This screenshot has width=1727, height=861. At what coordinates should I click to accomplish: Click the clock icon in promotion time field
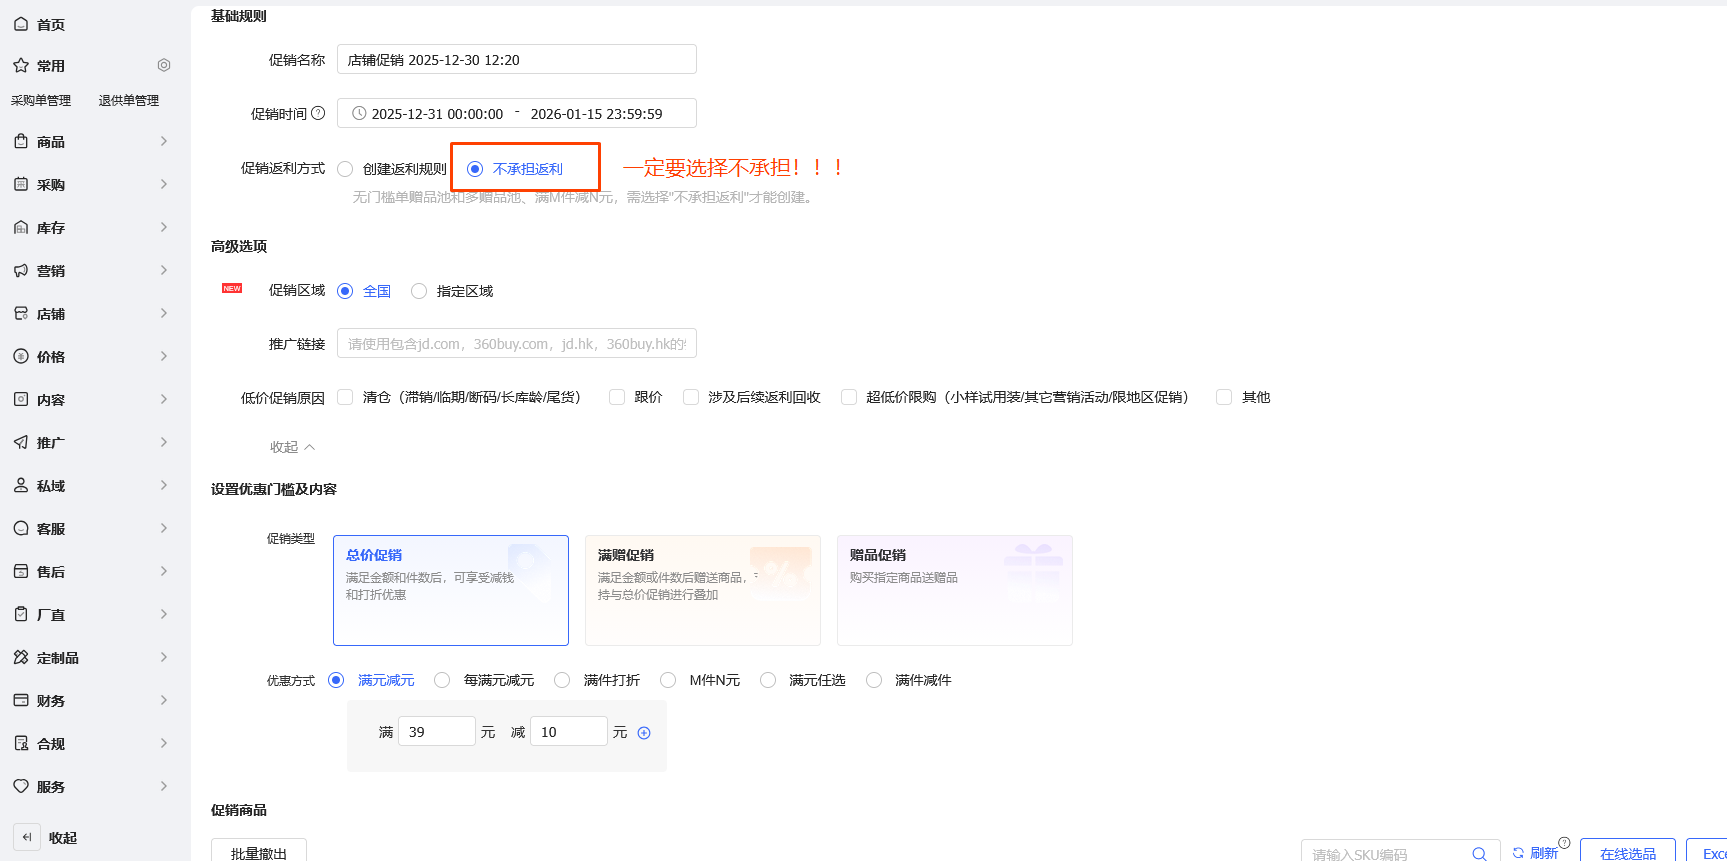[x=359, y=113]
